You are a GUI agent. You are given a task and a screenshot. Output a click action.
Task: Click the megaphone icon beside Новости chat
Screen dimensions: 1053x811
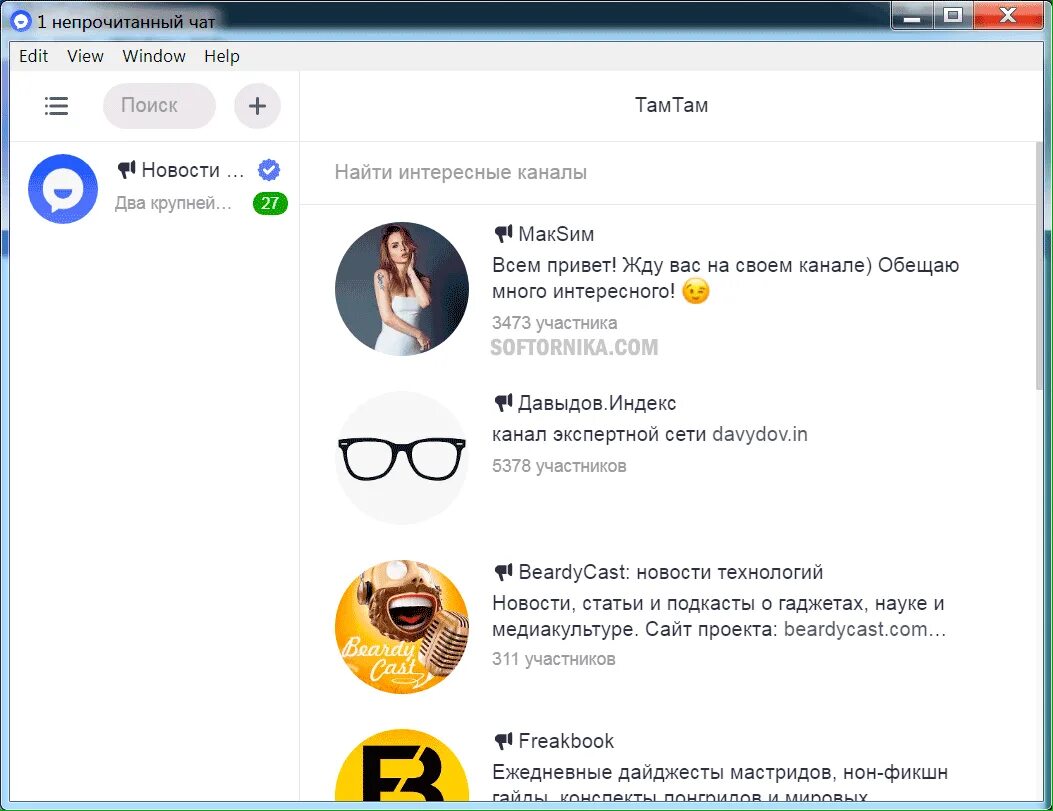click(x=127, y=169)
